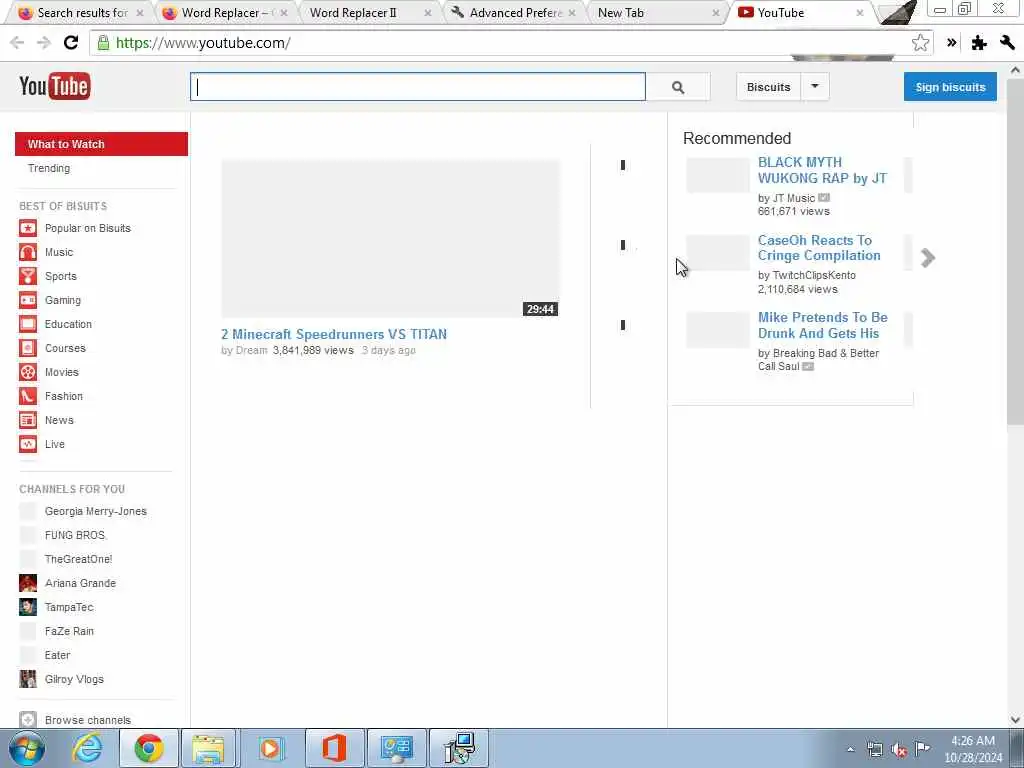Reload the page with refresh icon

(71, 43)
